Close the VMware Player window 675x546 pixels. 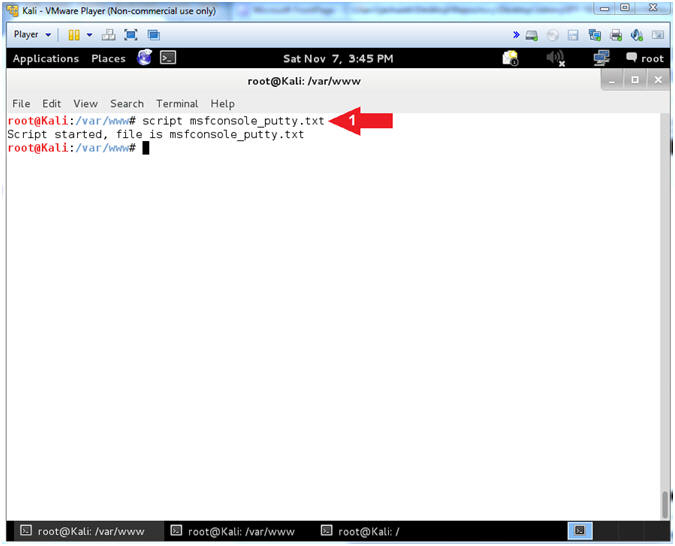point(653,8)
